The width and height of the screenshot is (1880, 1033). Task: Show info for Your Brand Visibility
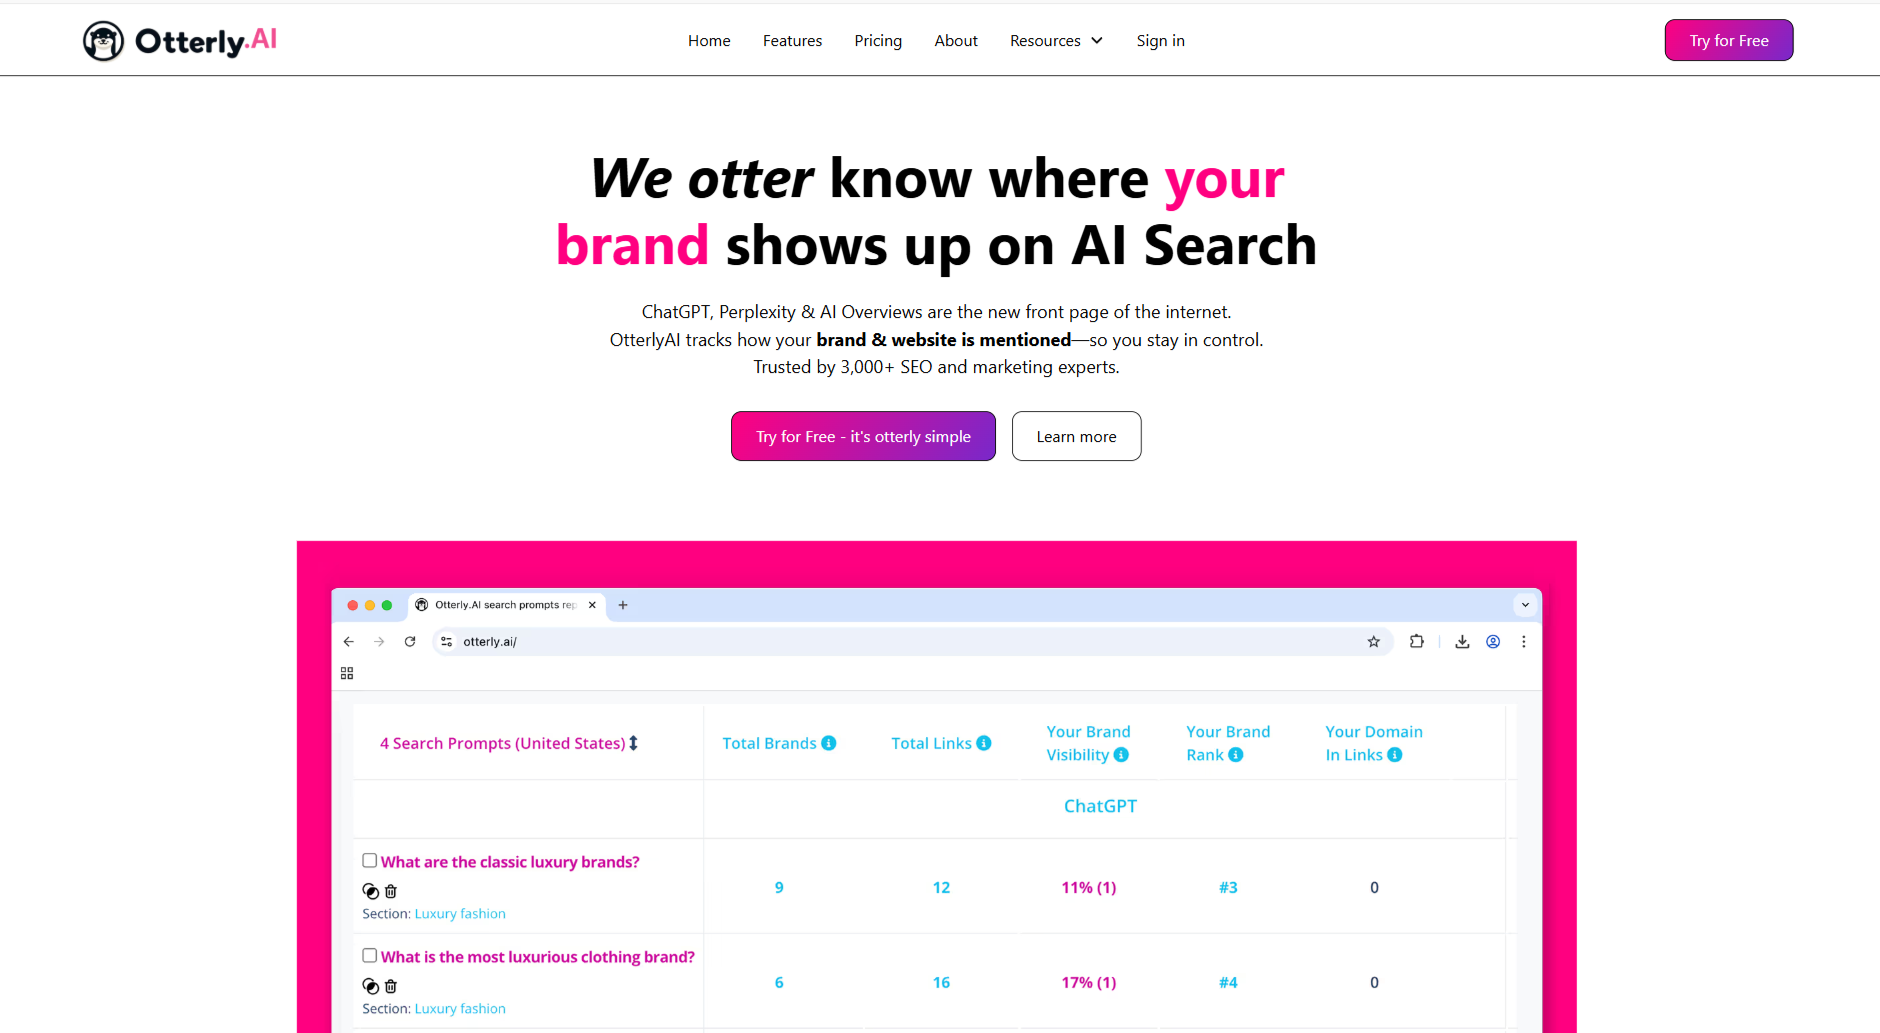click(x=1121, y=755)
